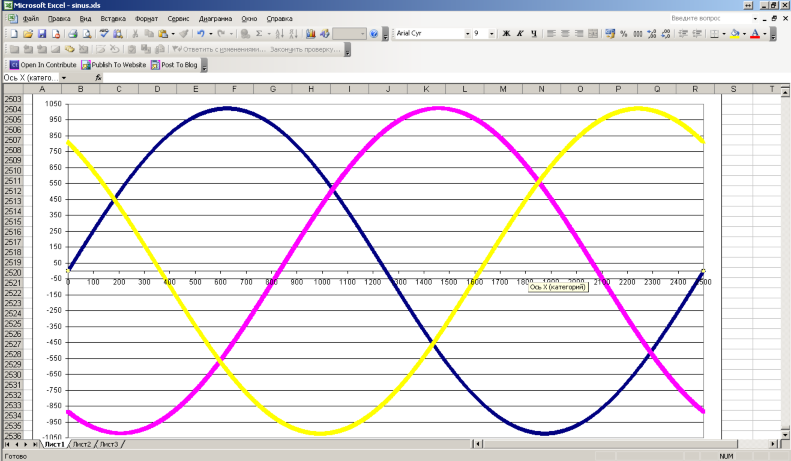The image size is (791, 461).
Task: Click the Sort Ascending icon
Action: (279, 34)
